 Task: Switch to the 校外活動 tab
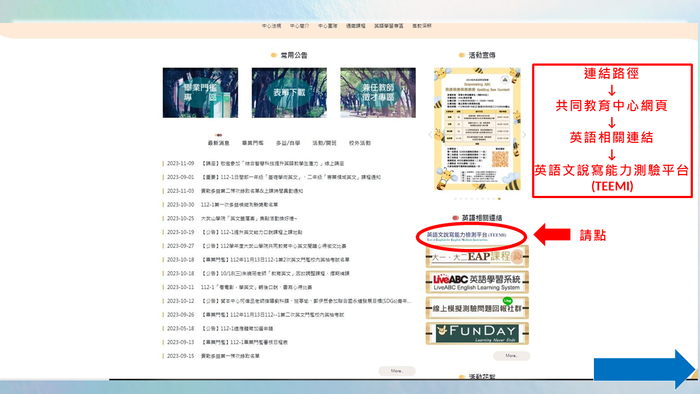tap(360, 143)
